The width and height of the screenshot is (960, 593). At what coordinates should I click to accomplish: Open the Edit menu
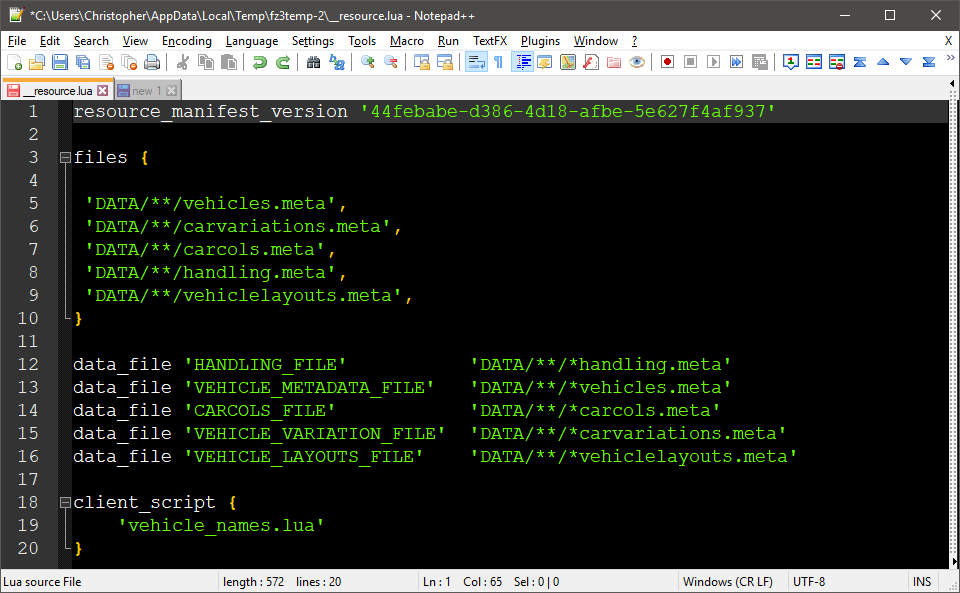pos(50,41)
